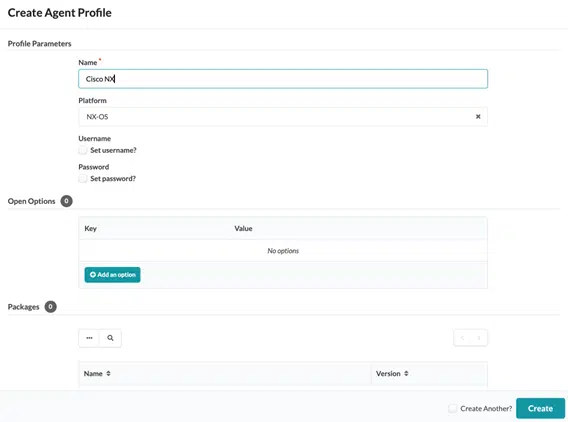Clear the NX-OS platform selection

478,117
